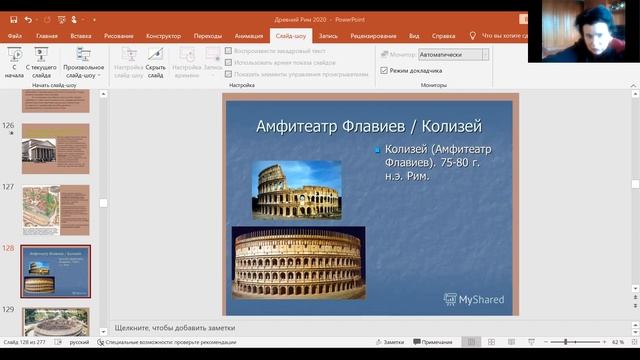Viewport: 640px width, 360px height.
Task: Click the Redo icon in title bar
Action: pos(47,20)
